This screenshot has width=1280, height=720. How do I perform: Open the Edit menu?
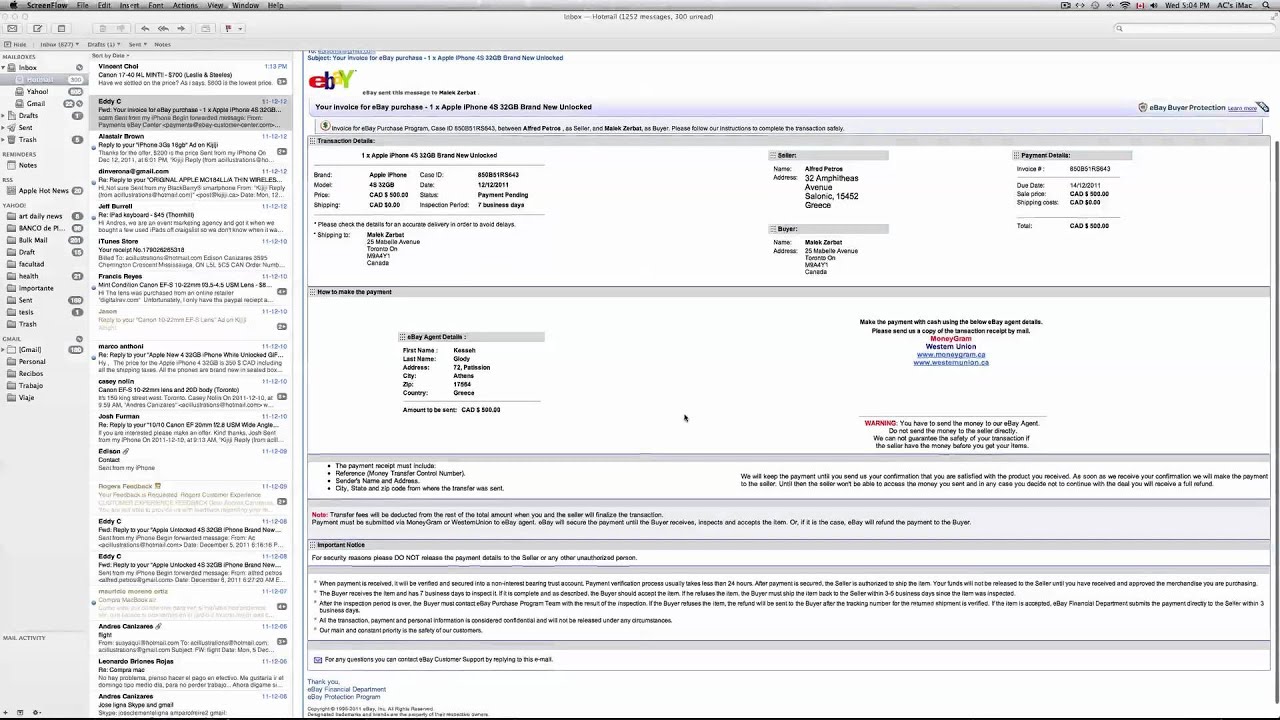[x=104, y=5]
